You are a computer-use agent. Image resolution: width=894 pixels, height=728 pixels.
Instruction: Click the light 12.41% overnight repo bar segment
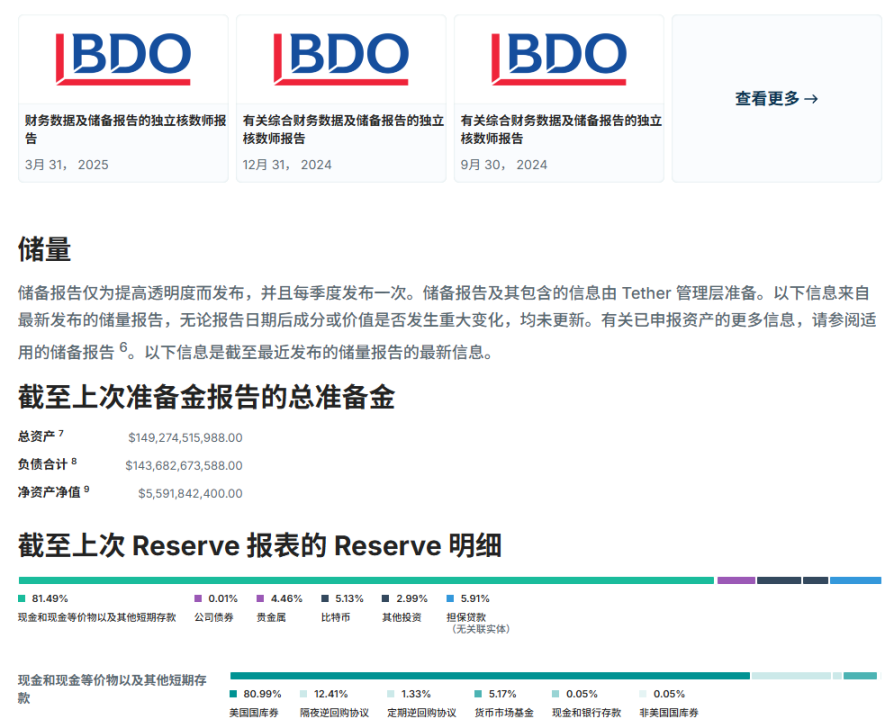[x=791, y=676]
